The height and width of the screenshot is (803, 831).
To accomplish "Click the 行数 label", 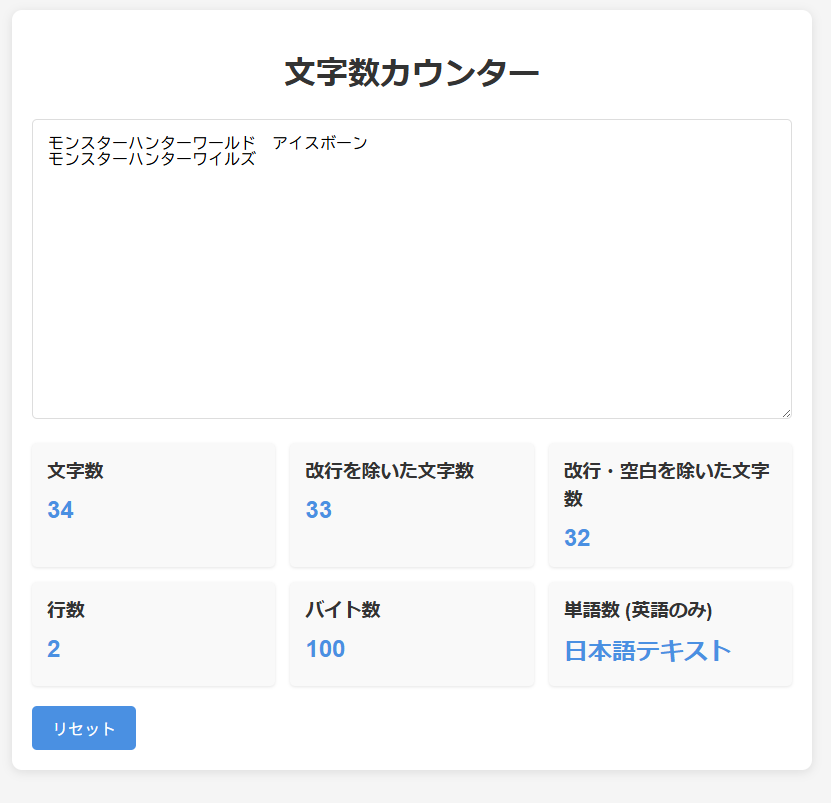I will (x=66, y=610).
